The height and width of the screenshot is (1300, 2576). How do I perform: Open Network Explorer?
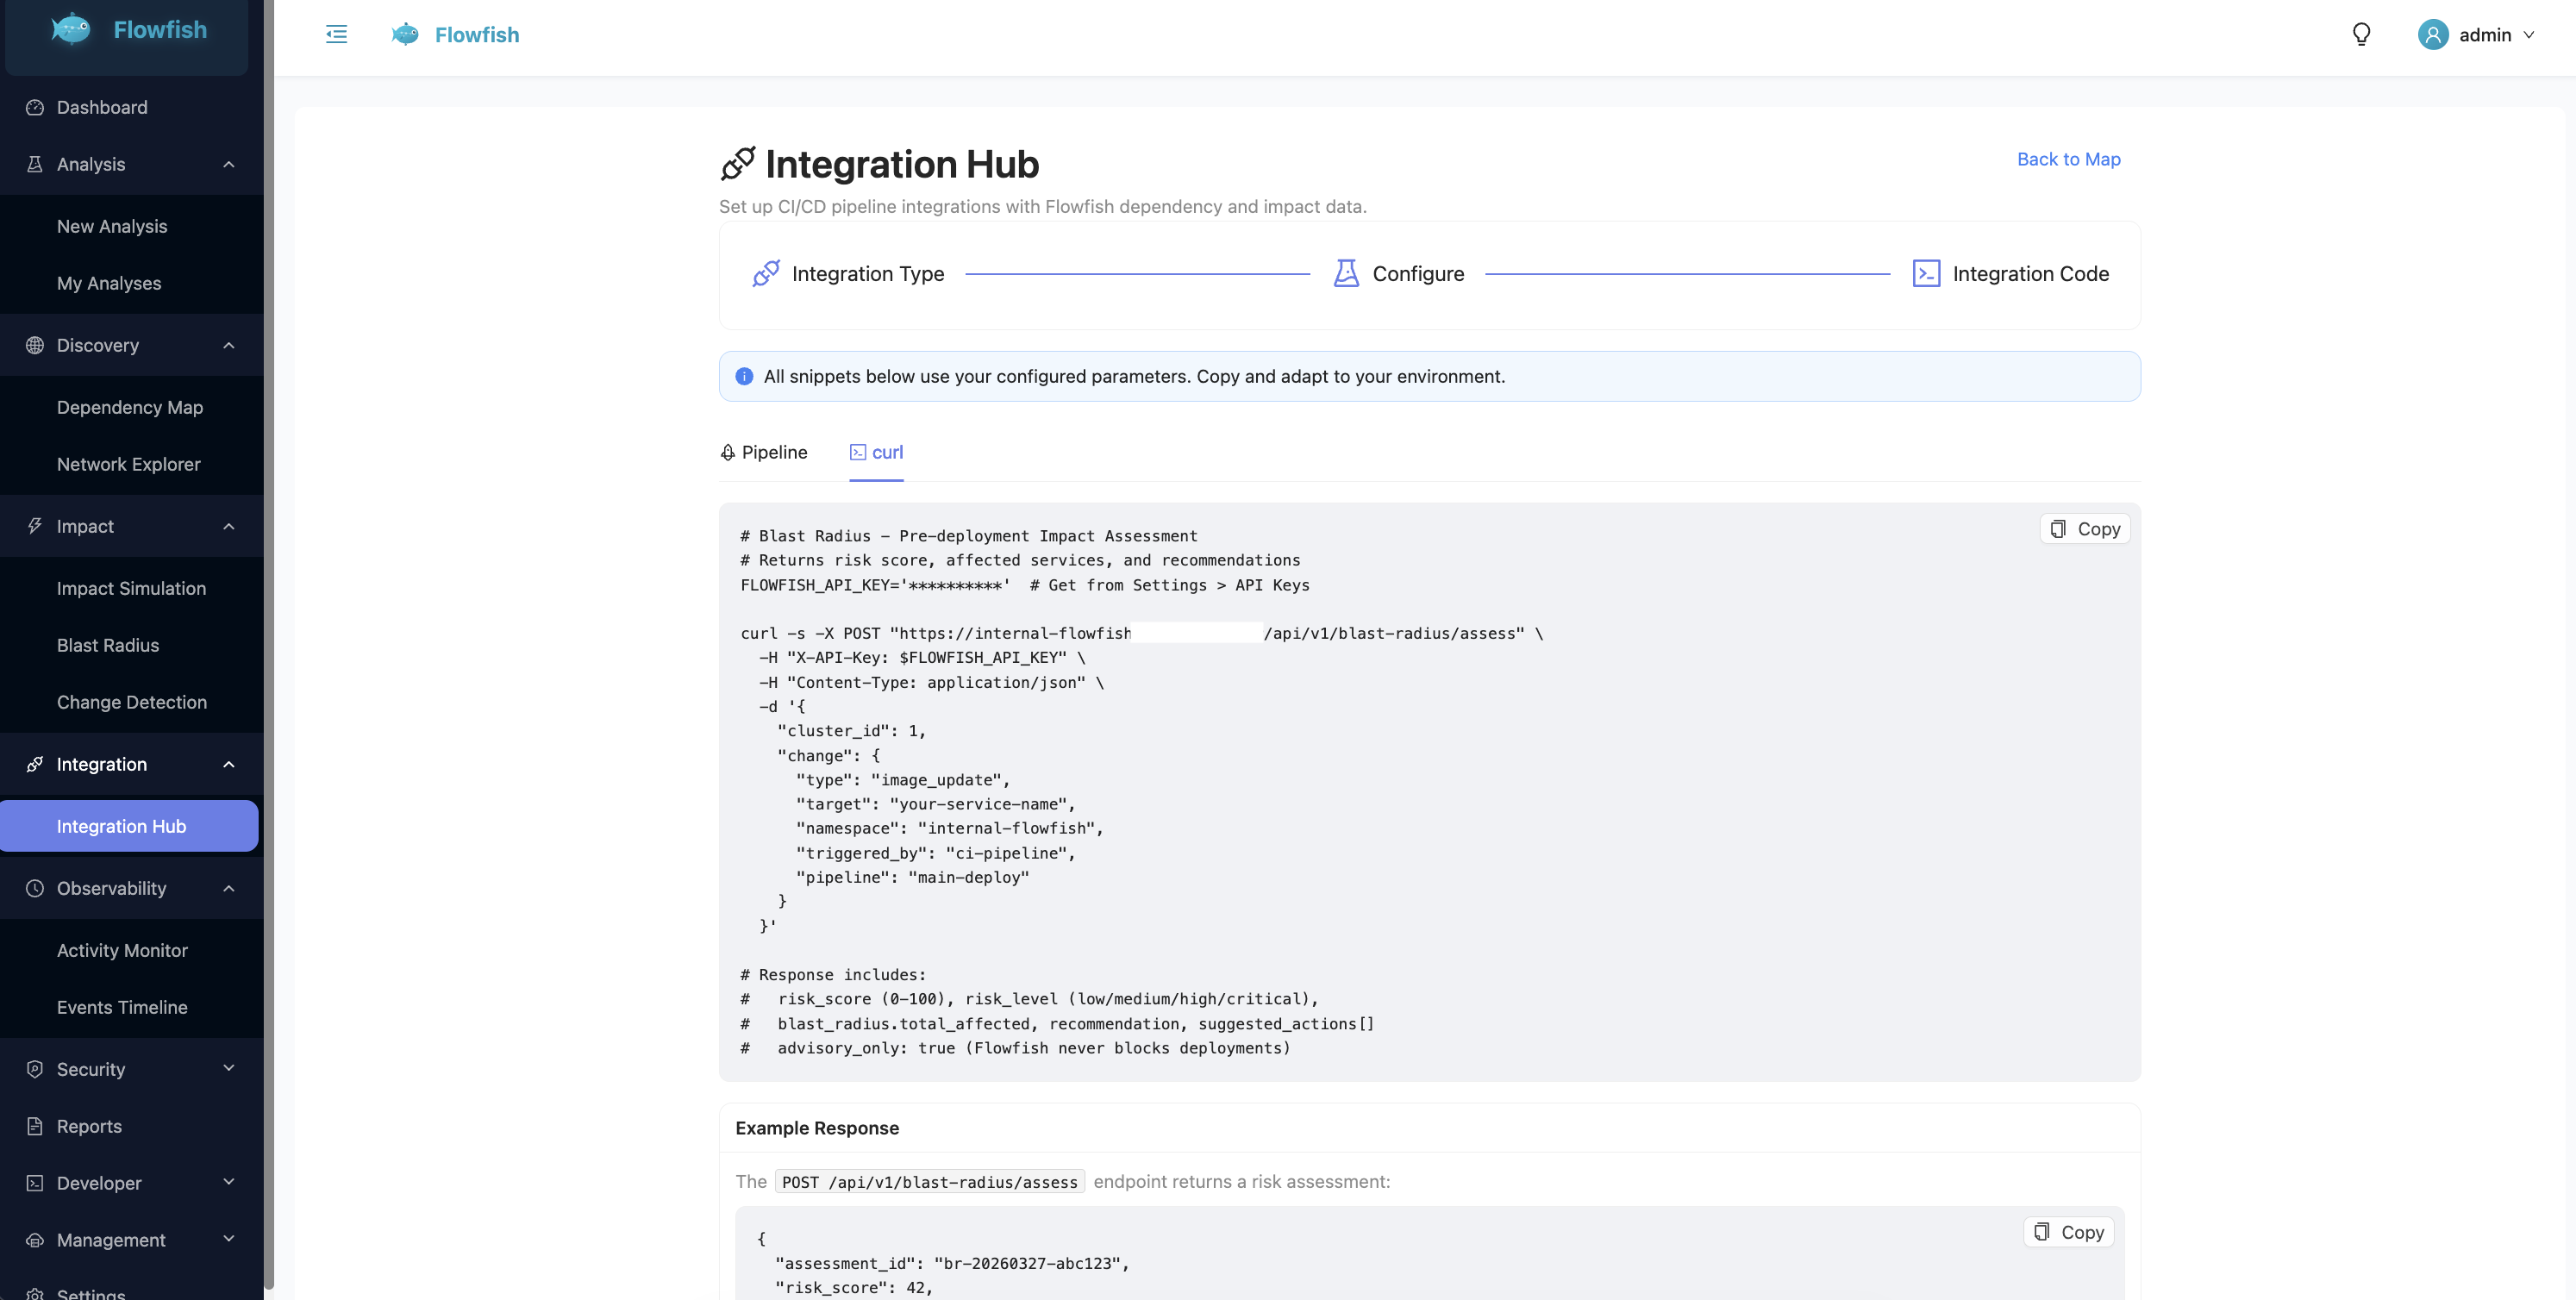pos(129,464)
